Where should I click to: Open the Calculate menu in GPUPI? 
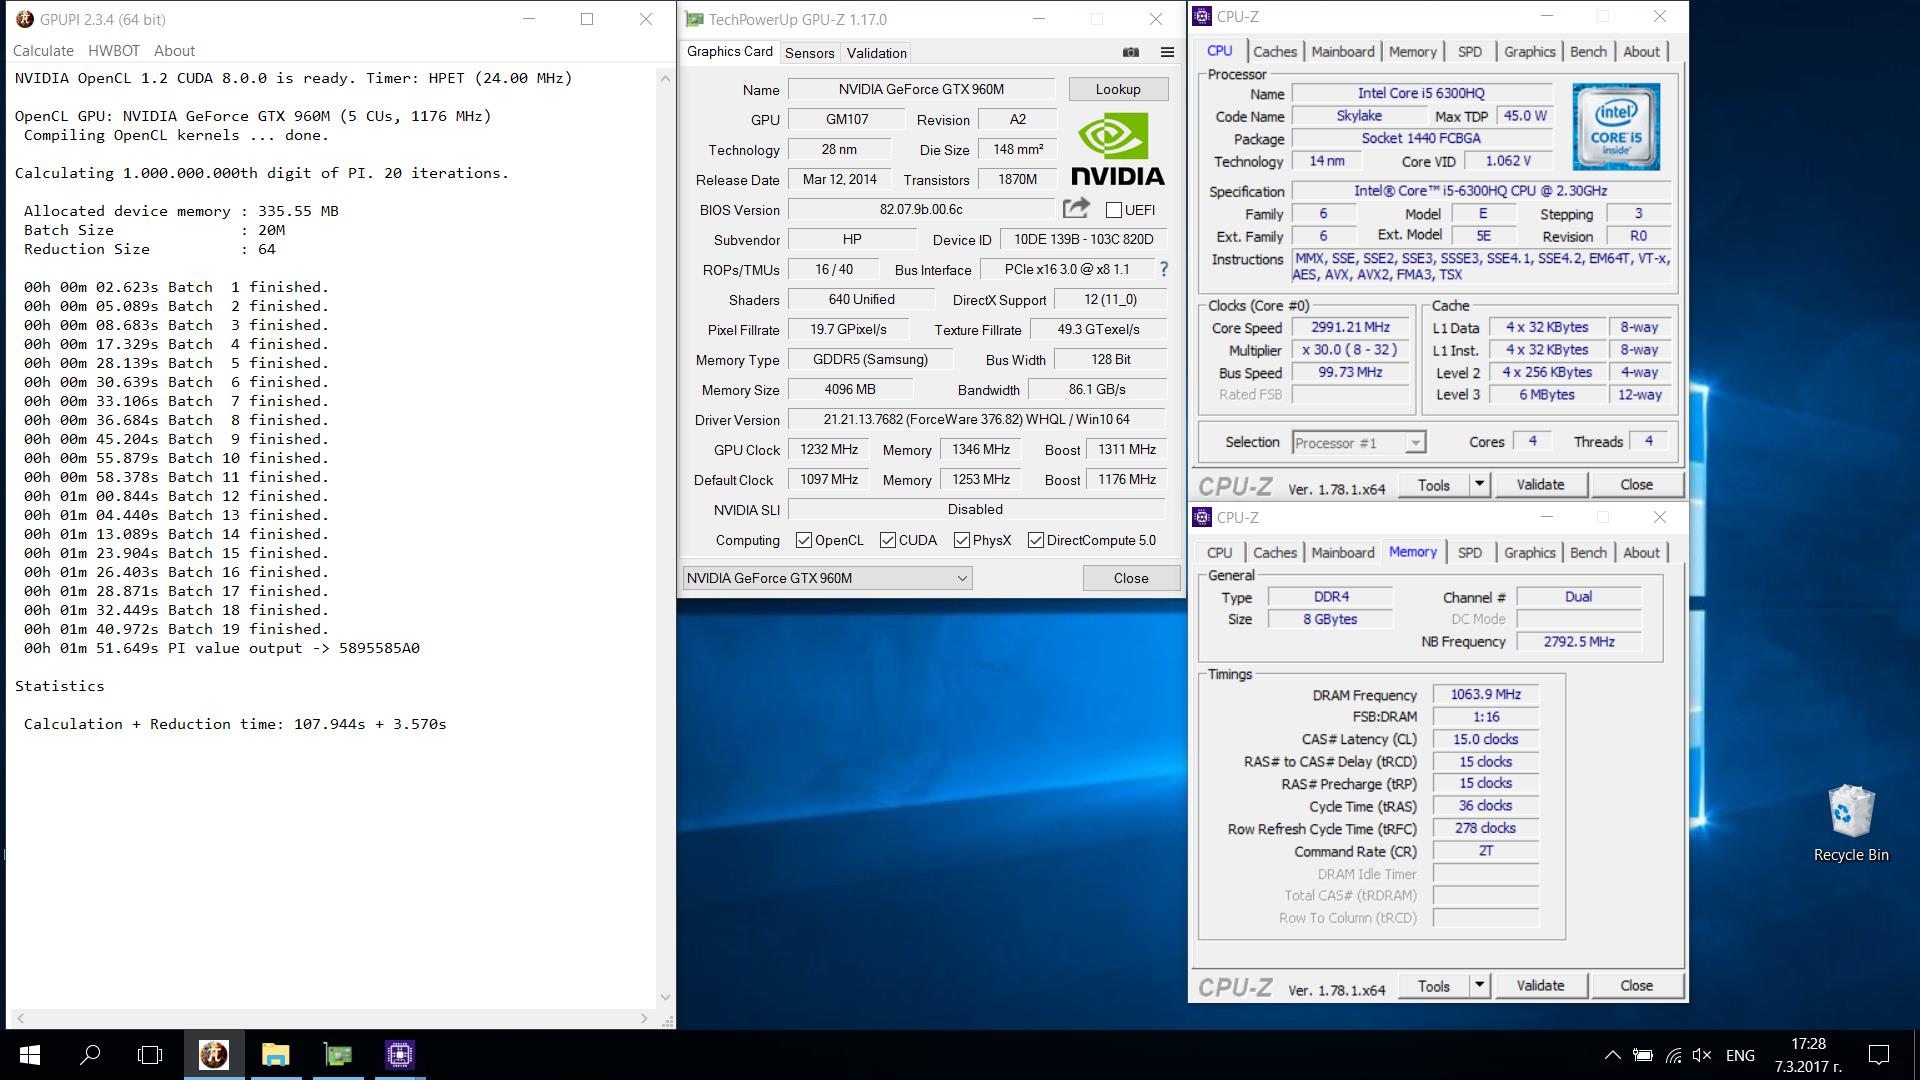[43, 50]
